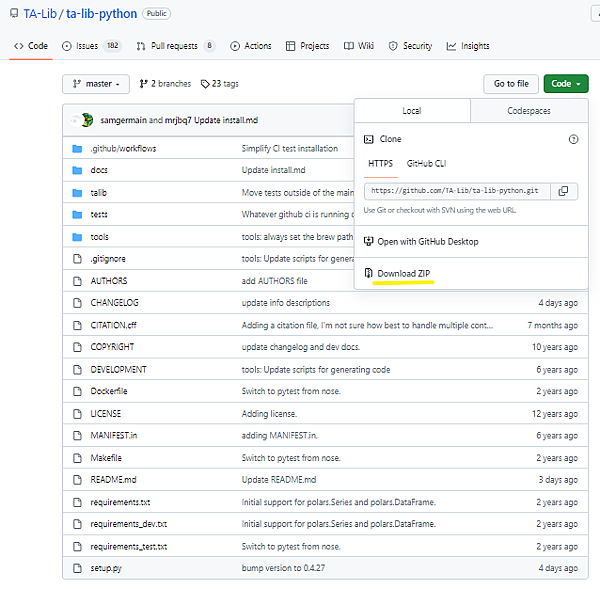600x589 pixels.
Task: Open the Issues tab
Action: pos(91,46)
